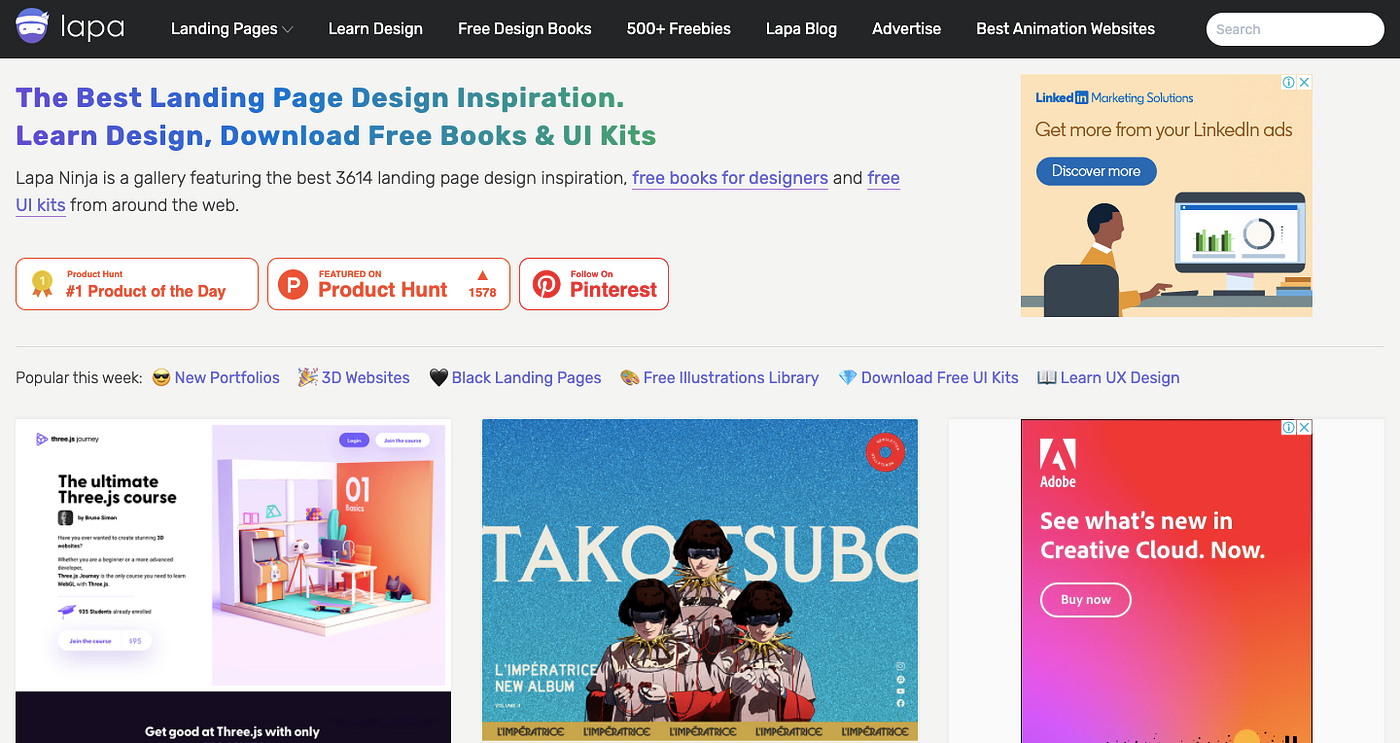
Task: Click the Product Hunt P icon
Action: point(292,283)
